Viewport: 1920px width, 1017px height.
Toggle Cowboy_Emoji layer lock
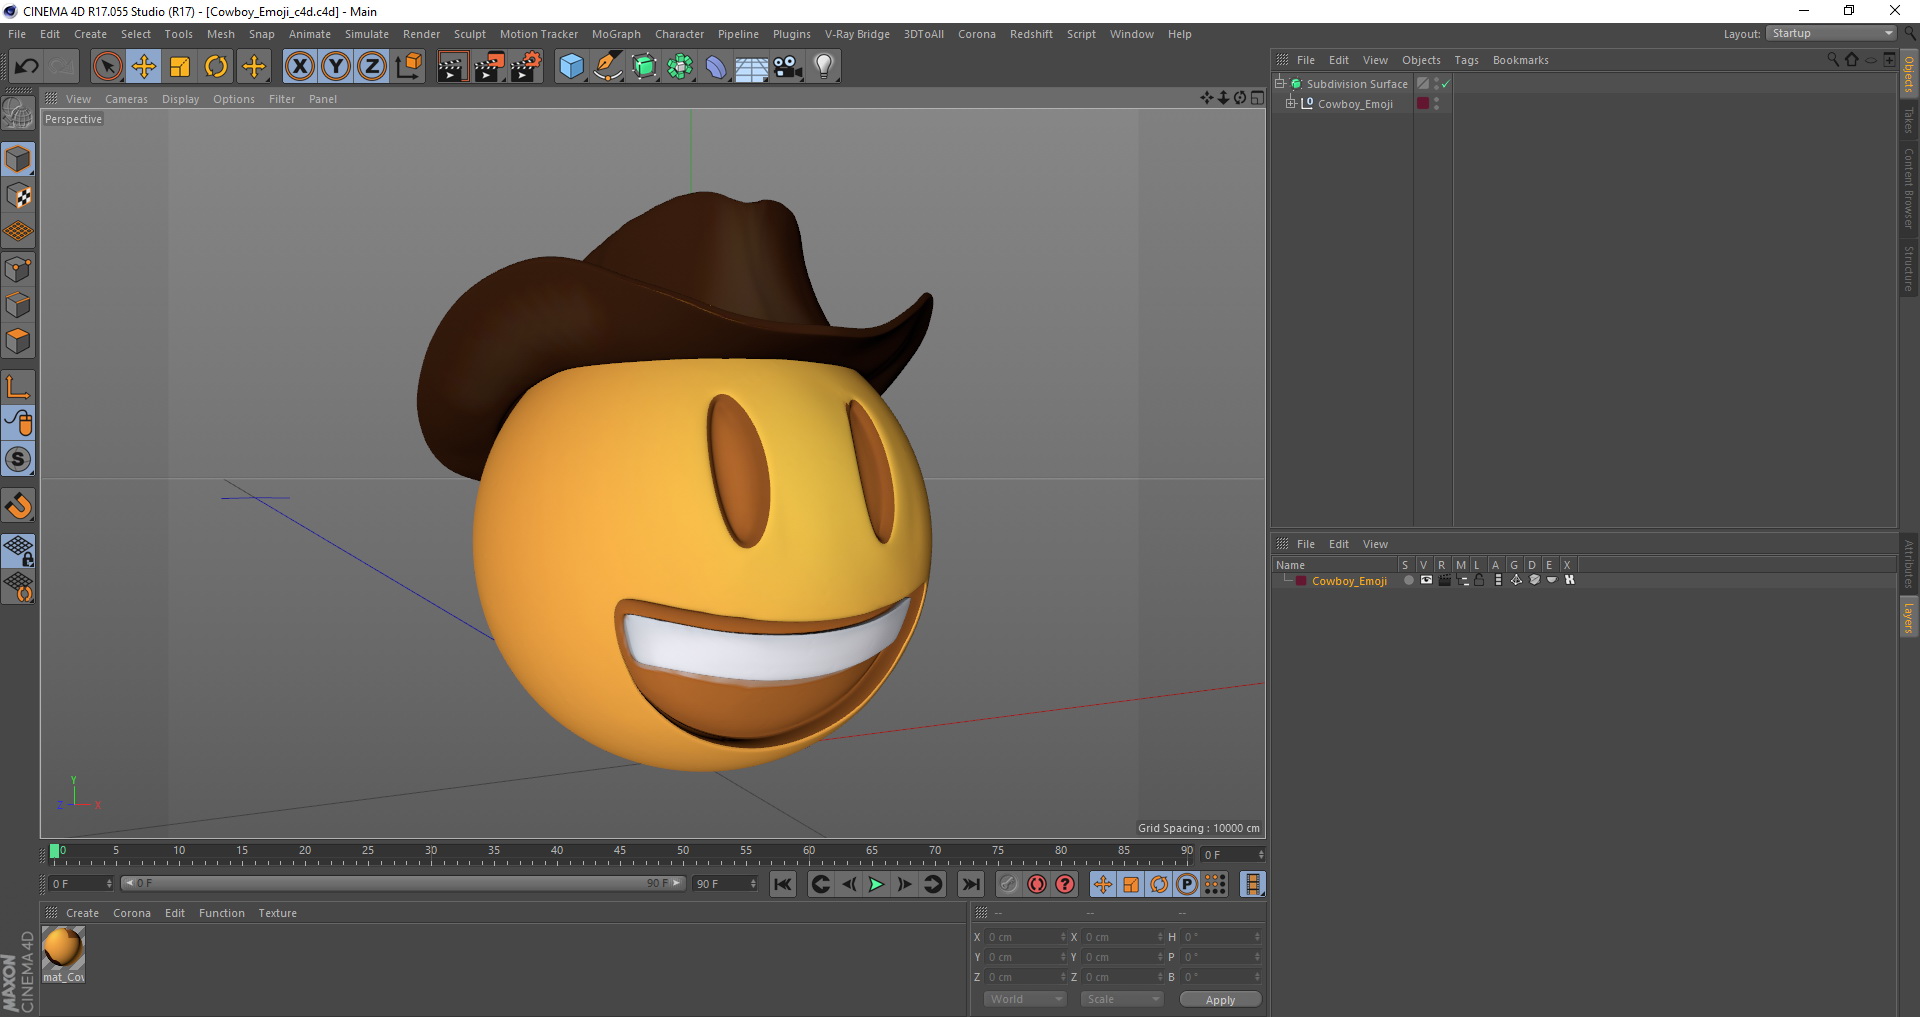pos(1479,580)
